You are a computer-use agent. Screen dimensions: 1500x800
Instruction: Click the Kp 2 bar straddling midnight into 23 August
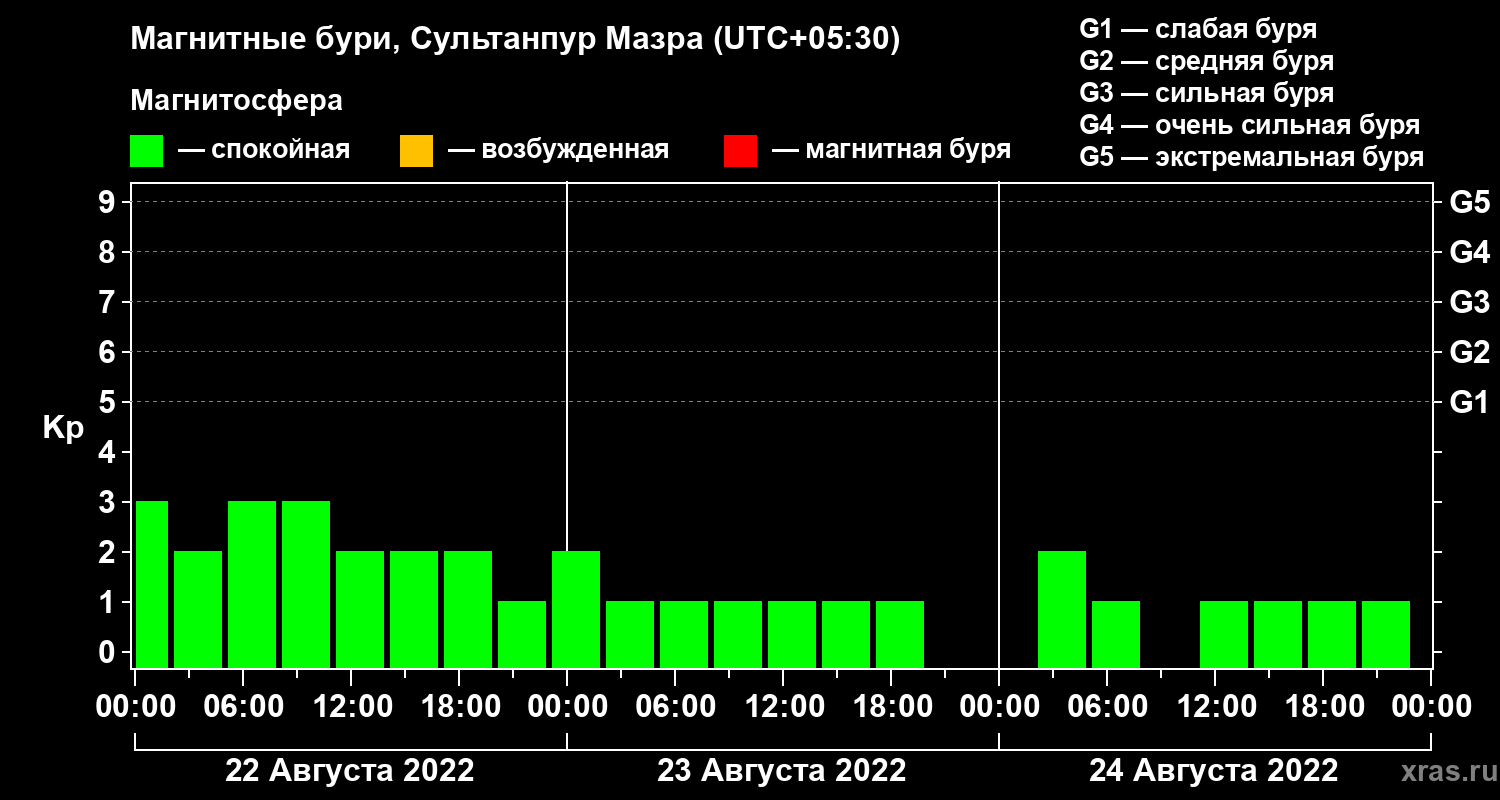click(576, 609)
